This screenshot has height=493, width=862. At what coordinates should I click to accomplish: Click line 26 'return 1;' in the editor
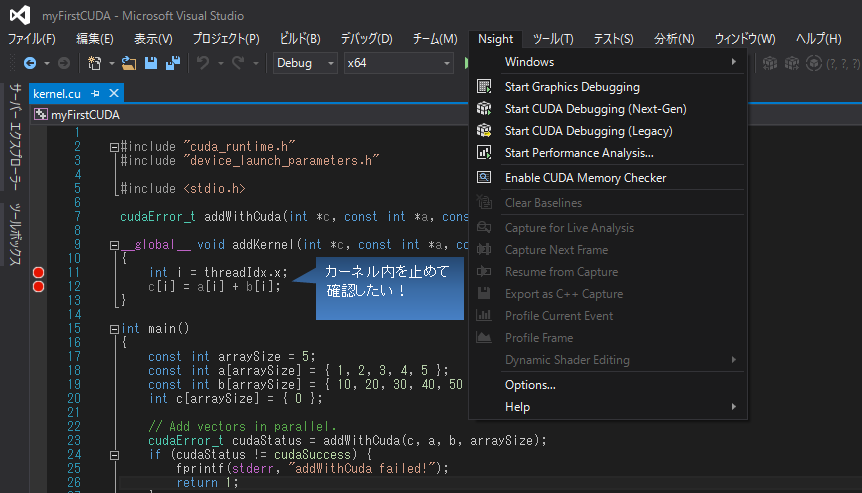click(207, 483)
